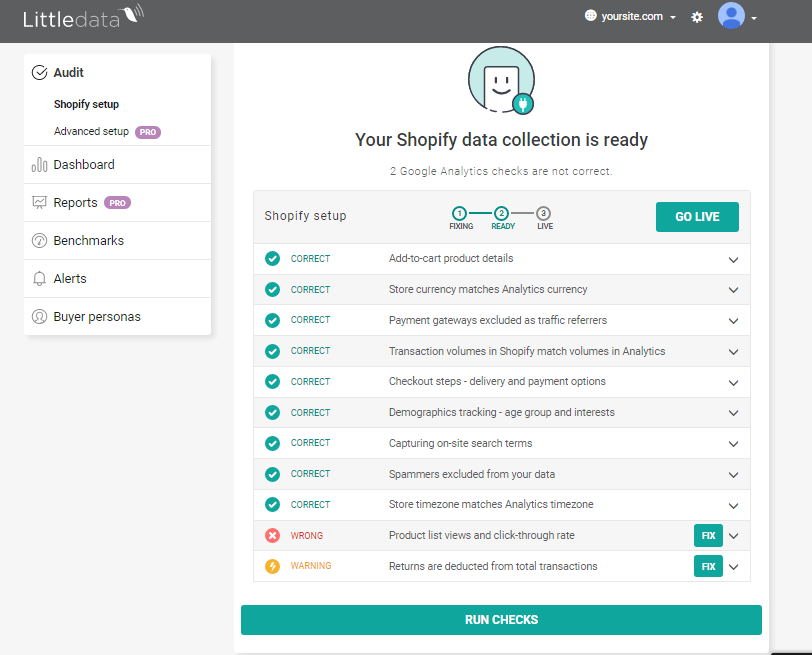Click the WARNING status label
812x655 pixels.
pyautogui.click(x=311, y=566)
